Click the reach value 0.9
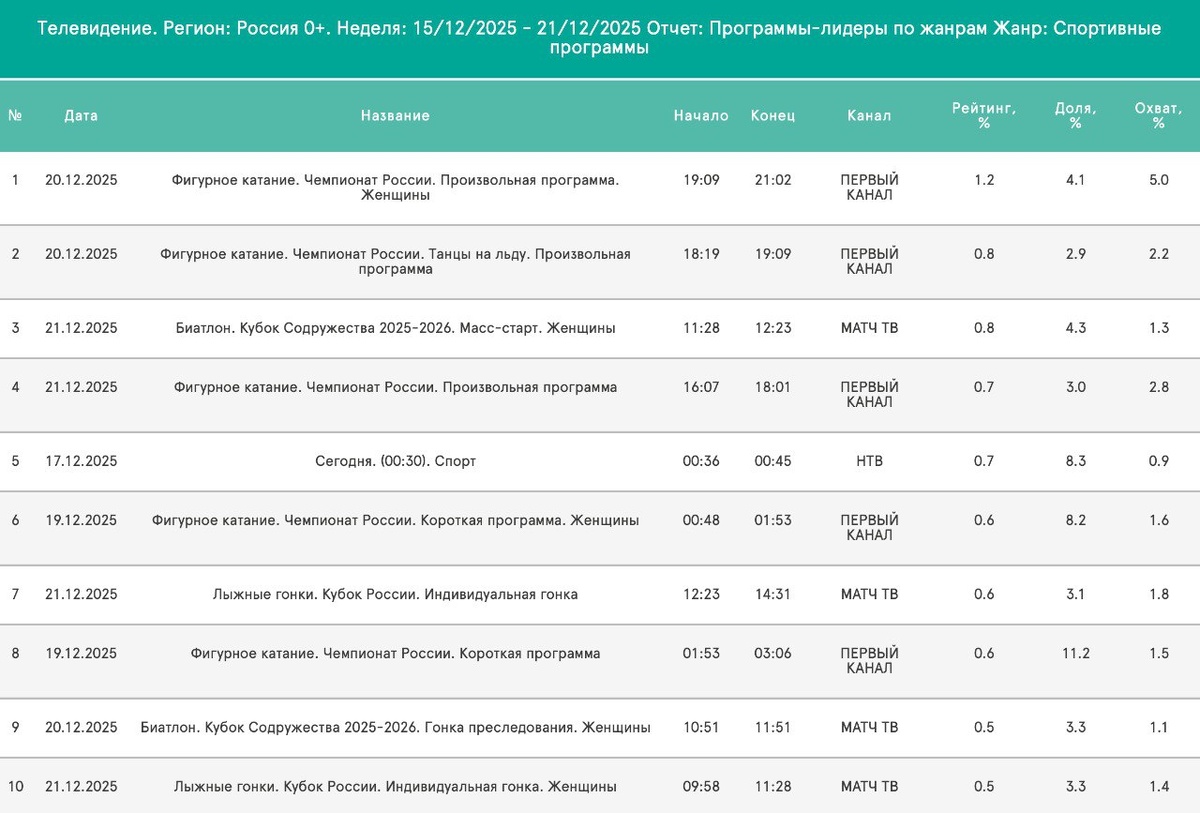The width and height of the screenshot is (1200, 813). click(x=1159, y=461)
